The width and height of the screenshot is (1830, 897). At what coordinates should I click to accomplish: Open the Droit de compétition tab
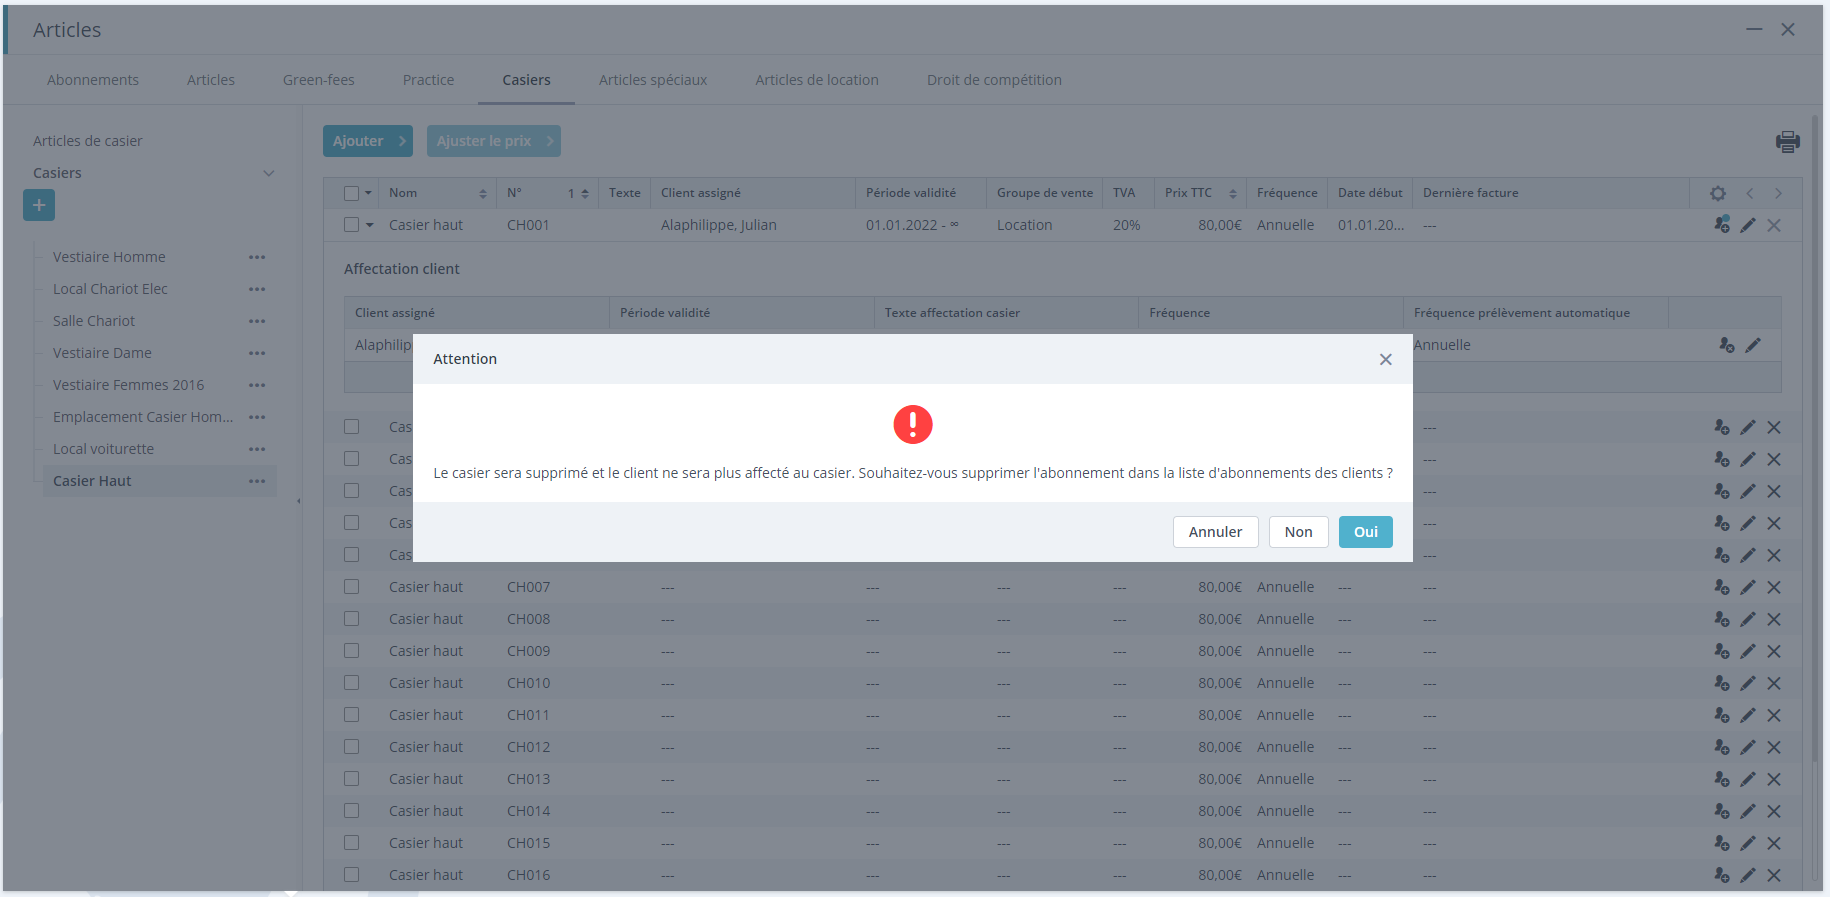click(994, 80)
